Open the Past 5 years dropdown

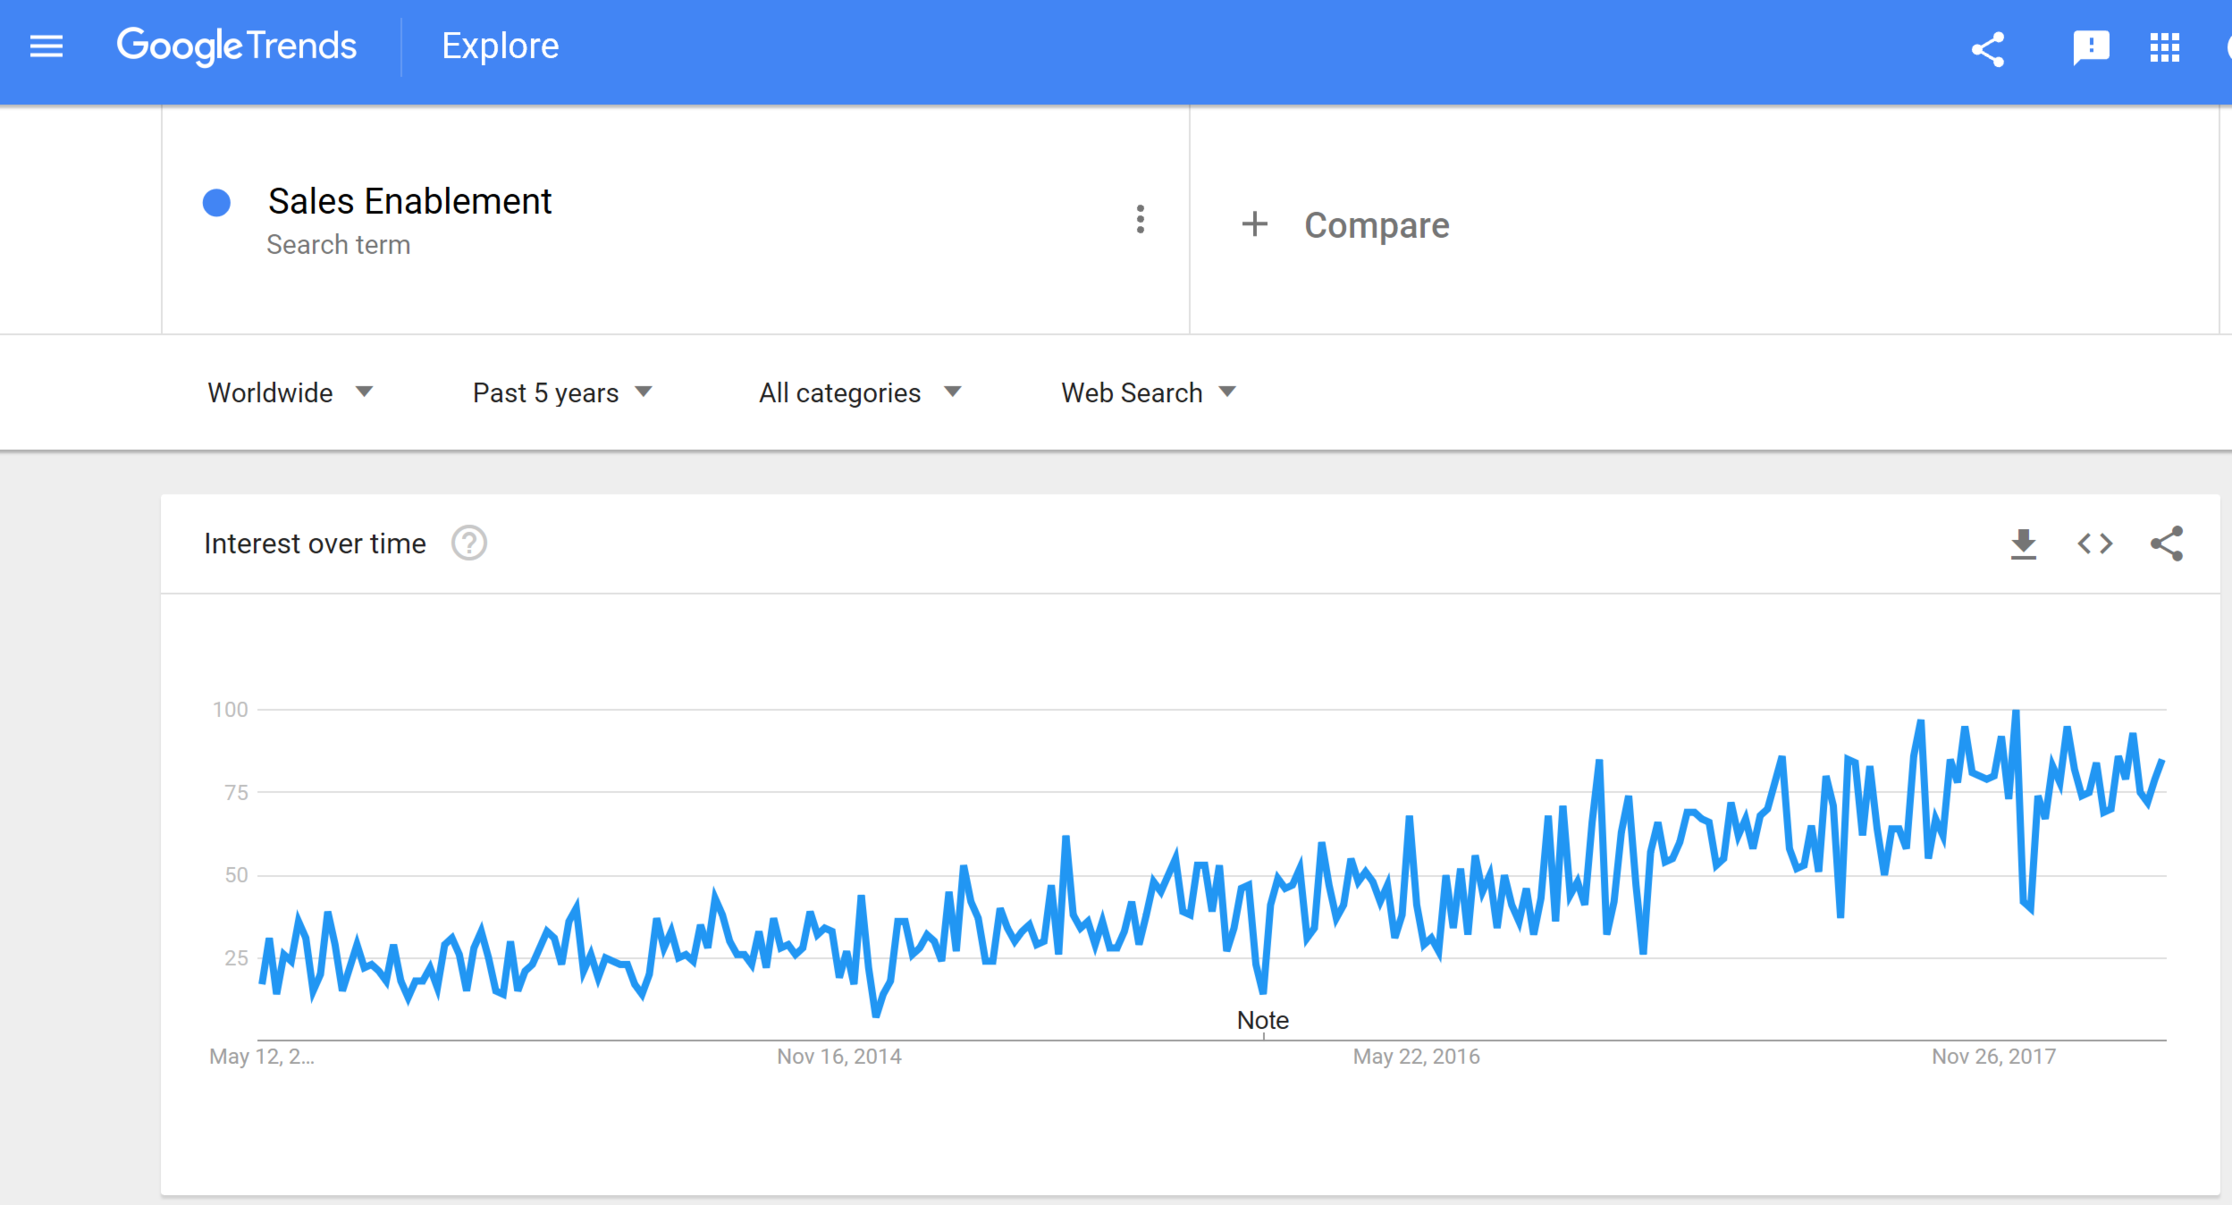pyautogui.click(x=562, y=393)
